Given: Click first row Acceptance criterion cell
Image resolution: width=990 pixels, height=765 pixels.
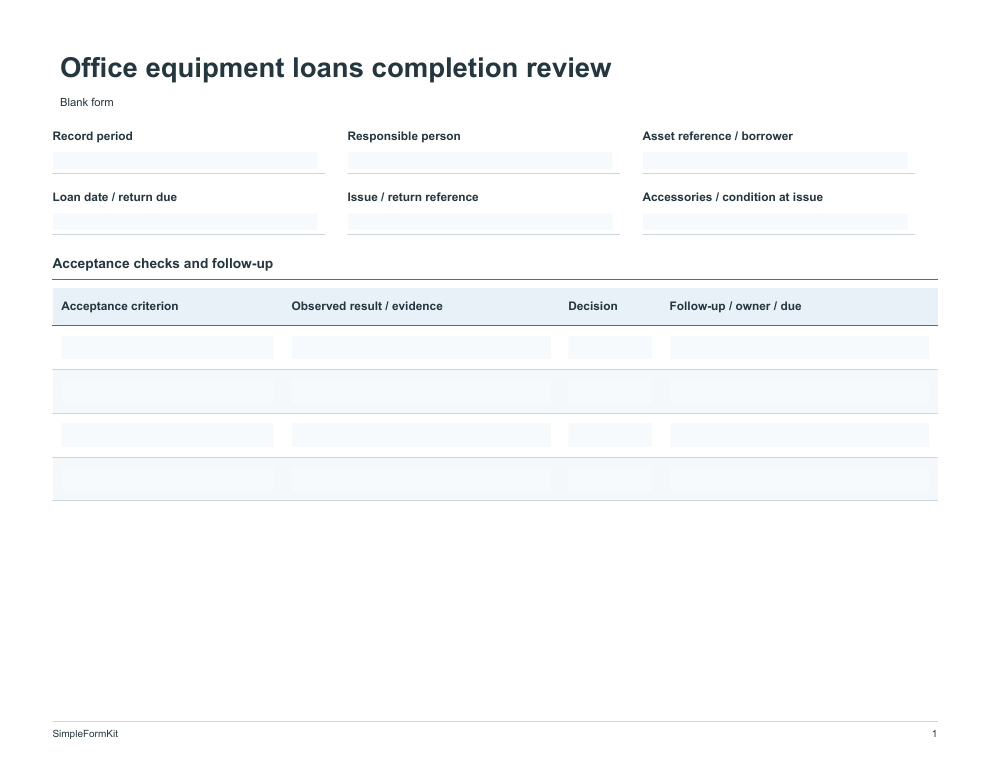Looking at the screenshot, I should 167,347.
